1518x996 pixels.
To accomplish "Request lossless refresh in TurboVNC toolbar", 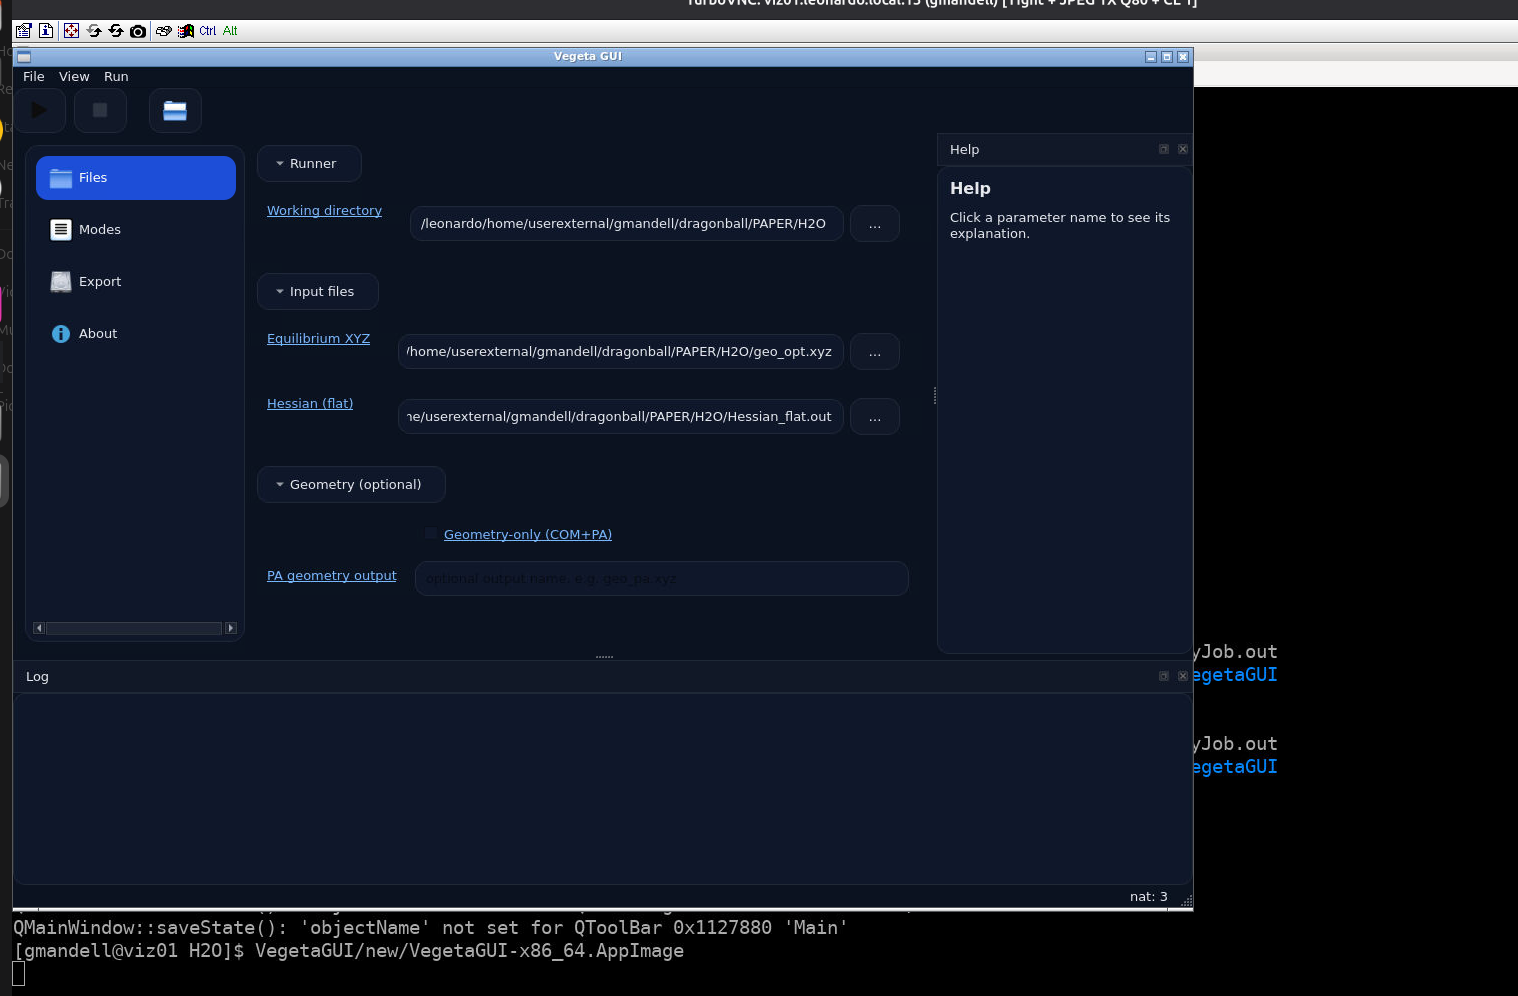I will tap(116, 31).
